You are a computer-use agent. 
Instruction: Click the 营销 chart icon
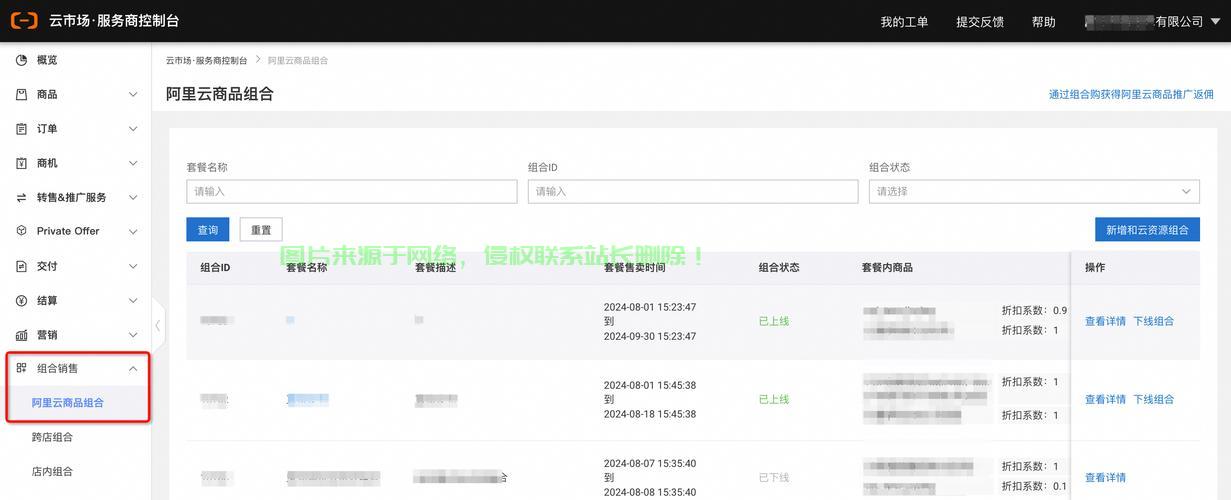tap(22, 335)
